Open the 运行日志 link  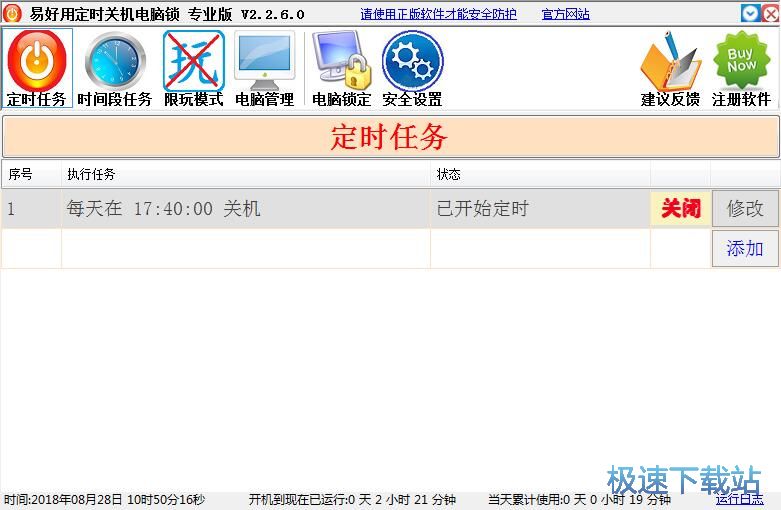pos(739,499)
